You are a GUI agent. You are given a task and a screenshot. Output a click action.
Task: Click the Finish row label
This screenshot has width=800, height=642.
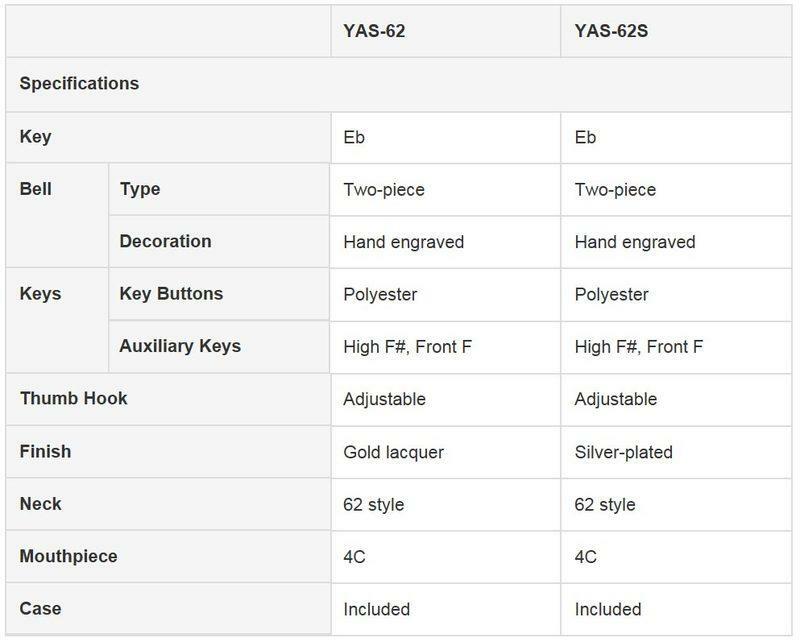point(45,452)
